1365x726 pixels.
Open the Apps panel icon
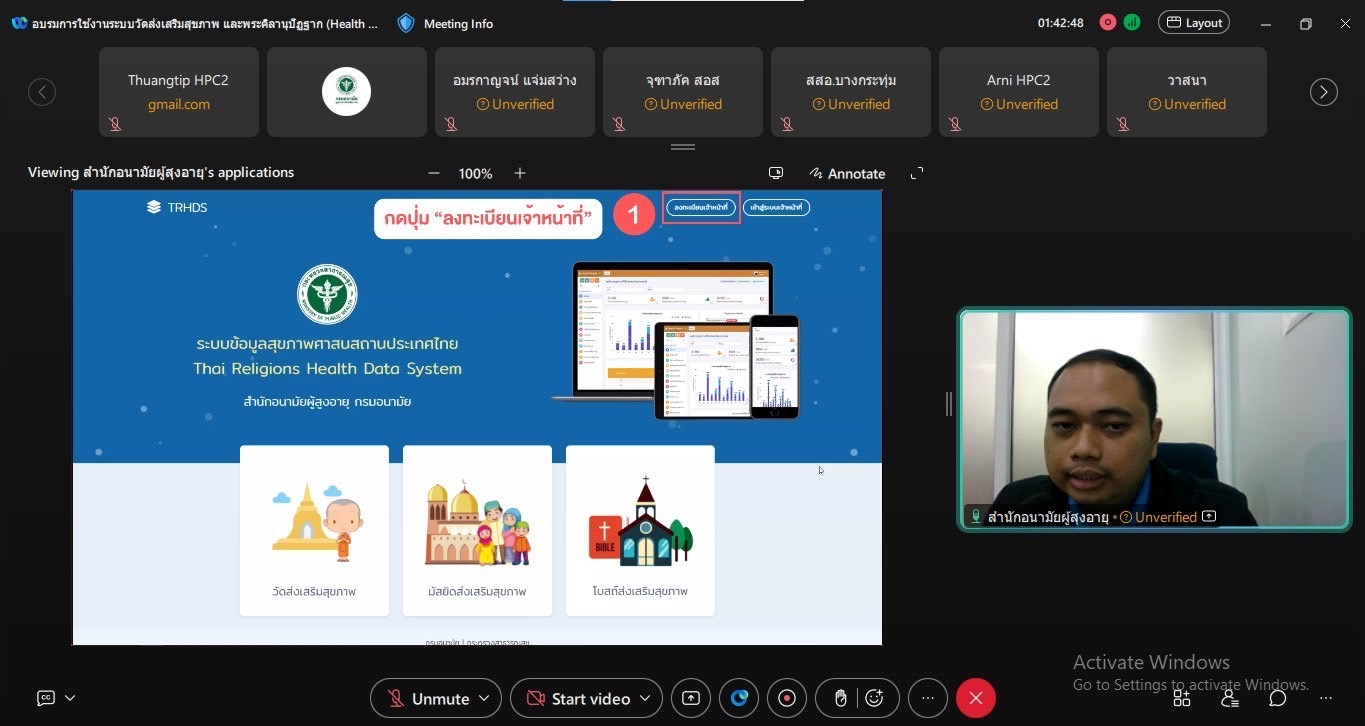coord(1182,698)
